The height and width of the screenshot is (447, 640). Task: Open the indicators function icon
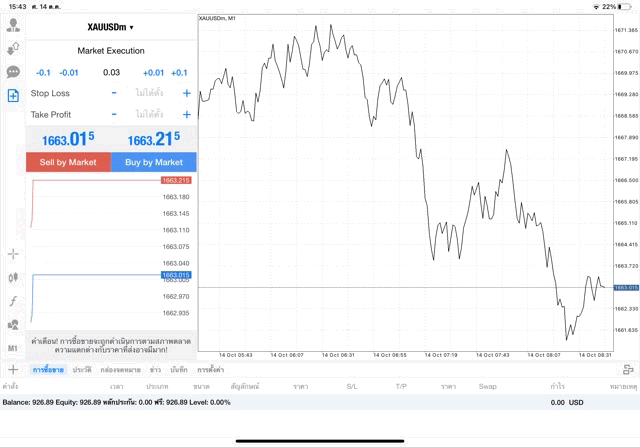(x=14, y=301)
